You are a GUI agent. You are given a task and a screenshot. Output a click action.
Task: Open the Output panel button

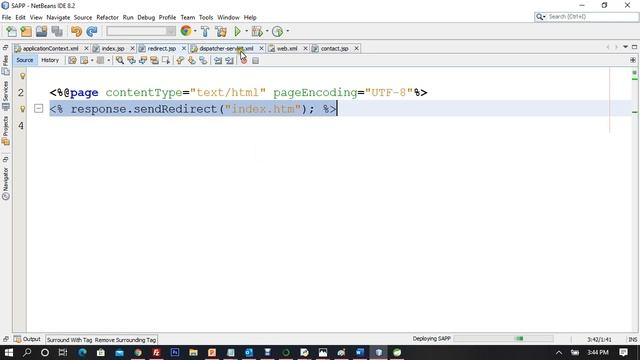click(x=27, y=339)
